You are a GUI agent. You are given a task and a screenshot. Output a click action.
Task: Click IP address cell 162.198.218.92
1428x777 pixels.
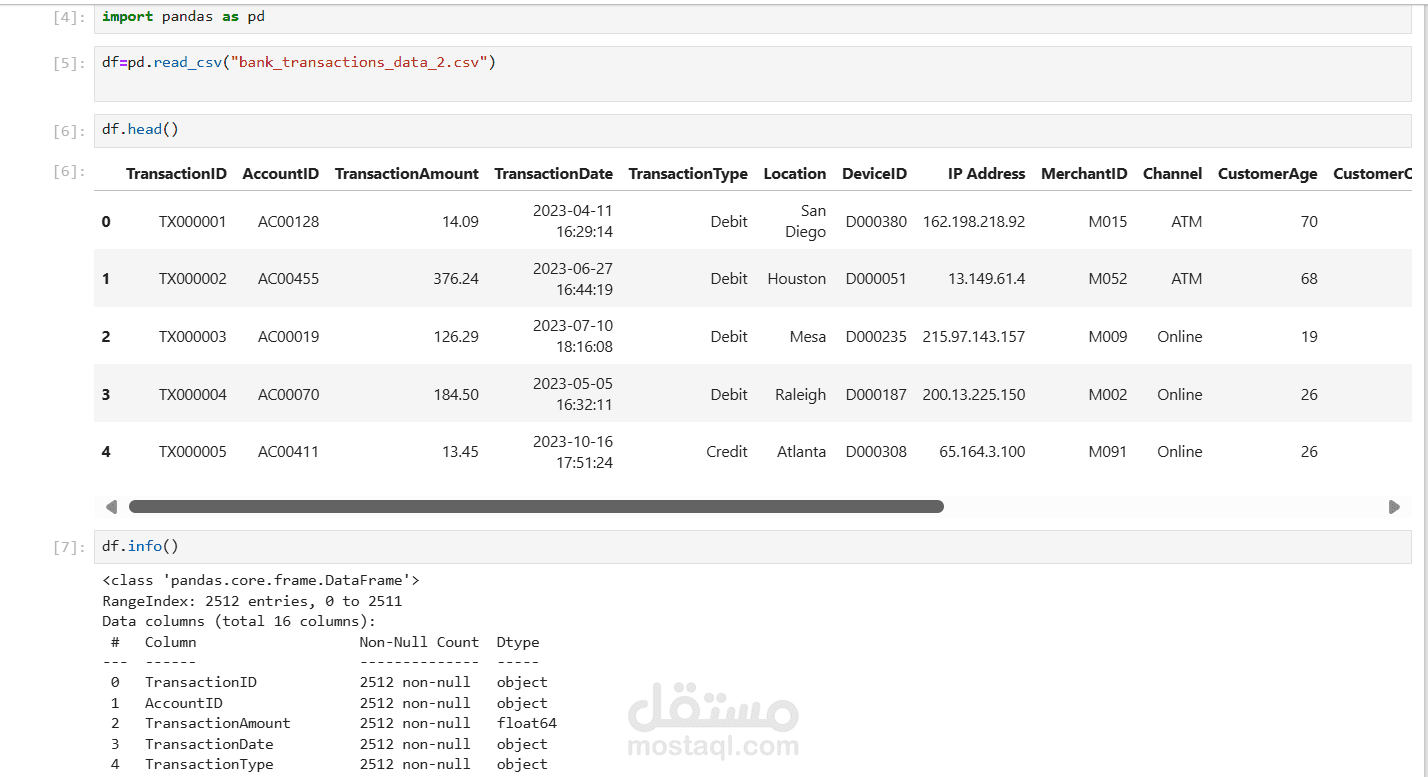tap(974, 222)
